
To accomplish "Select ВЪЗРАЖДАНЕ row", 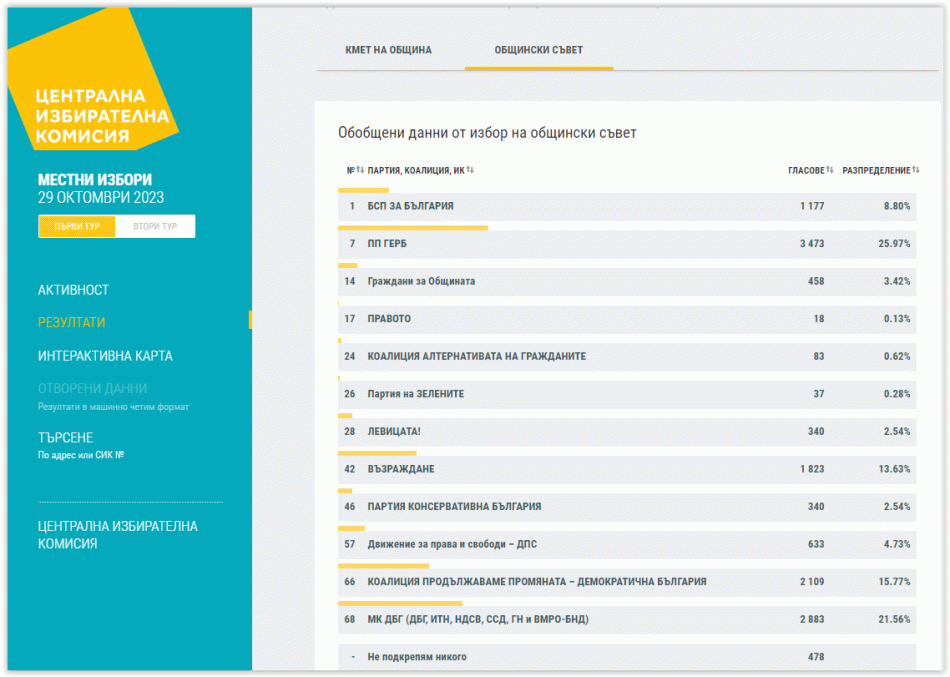I will coord(627,470).
